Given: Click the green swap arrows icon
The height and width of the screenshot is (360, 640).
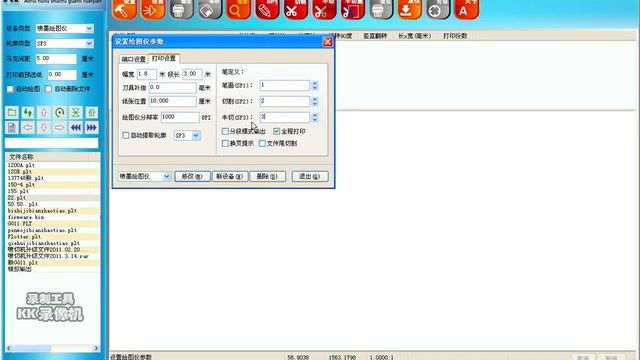Looking at the screenshot, I should pos(28,112).
